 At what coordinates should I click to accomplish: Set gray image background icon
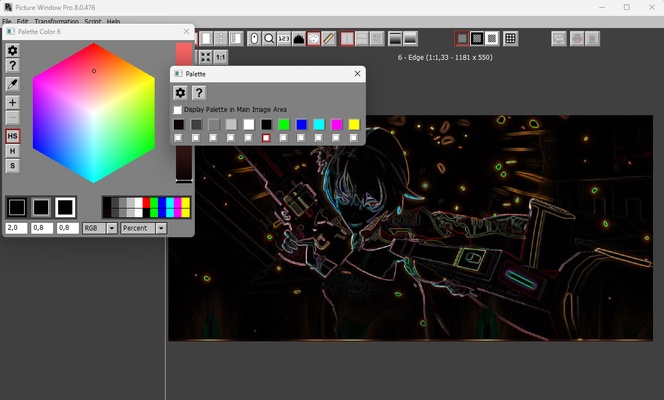[462, 39]
